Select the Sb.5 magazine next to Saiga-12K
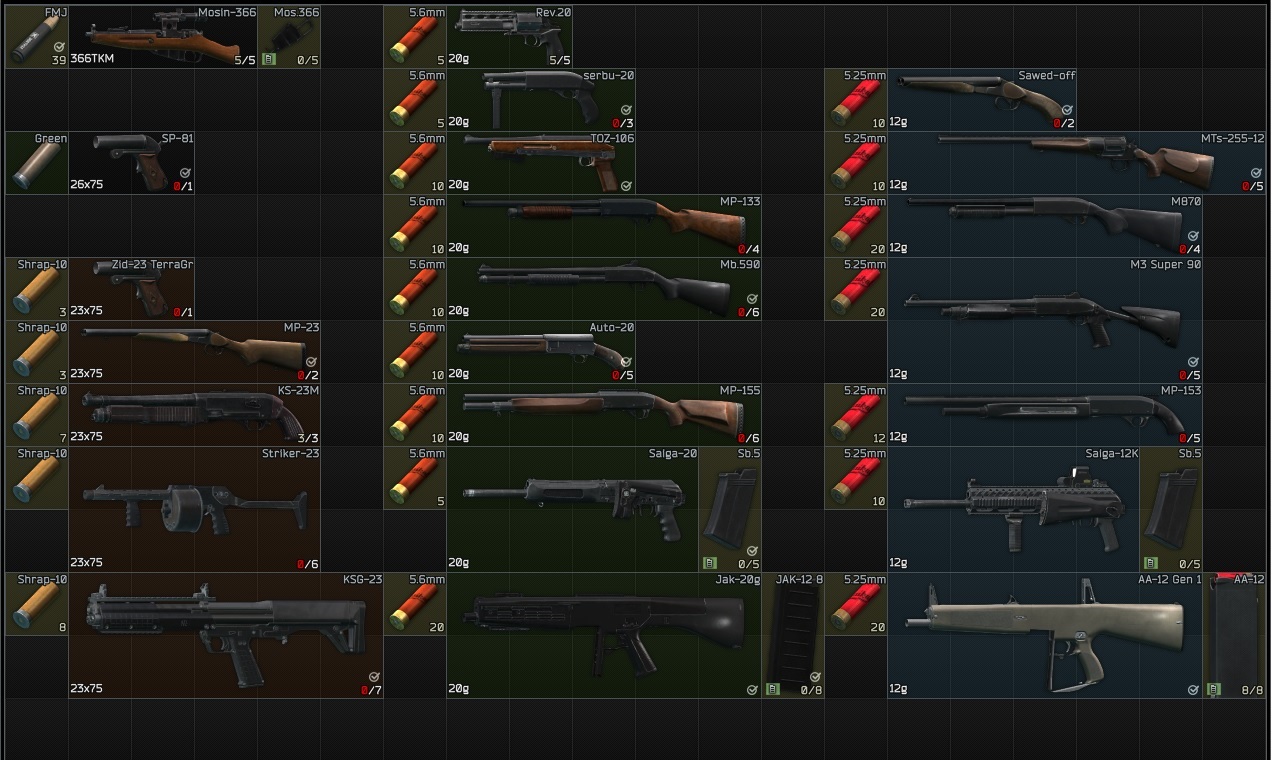The width and height of the screenshot is (1272, 760). 1172,508
